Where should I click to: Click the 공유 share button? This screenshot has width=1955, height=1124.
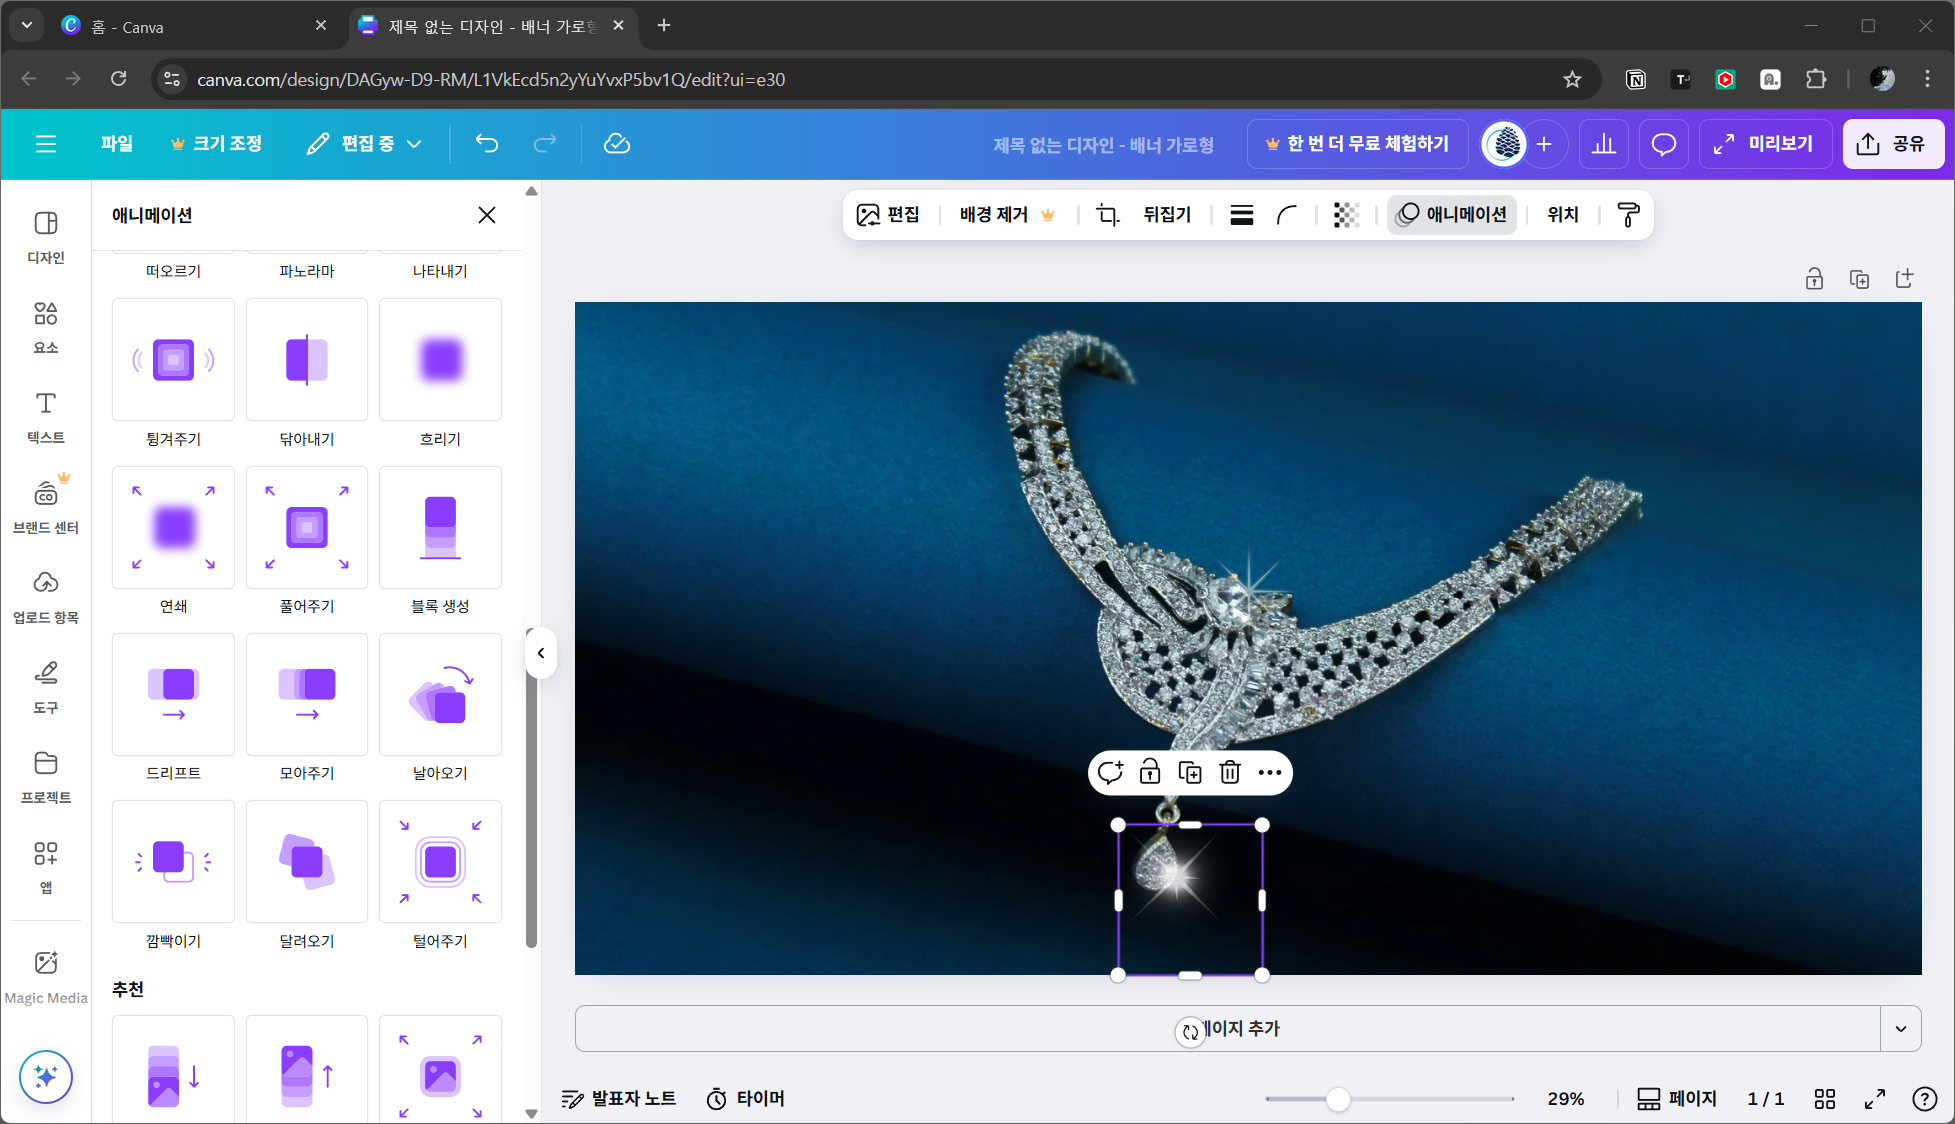(x=1893, y=144)
